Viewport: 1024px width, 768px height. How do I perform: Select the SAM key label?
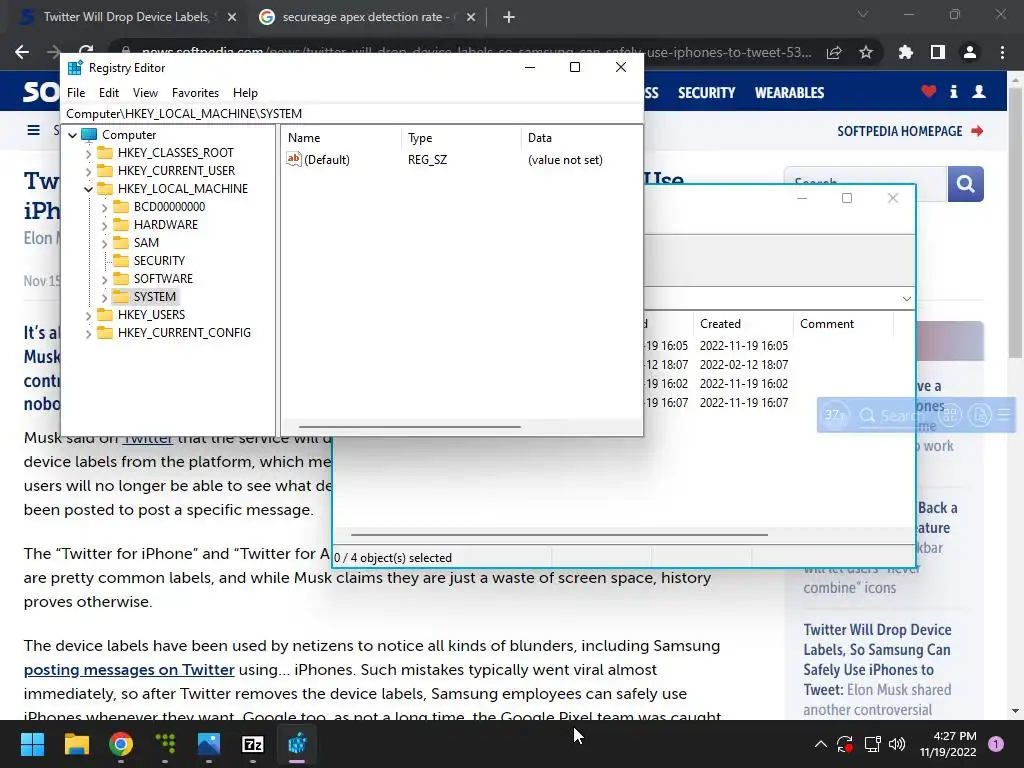146,243
